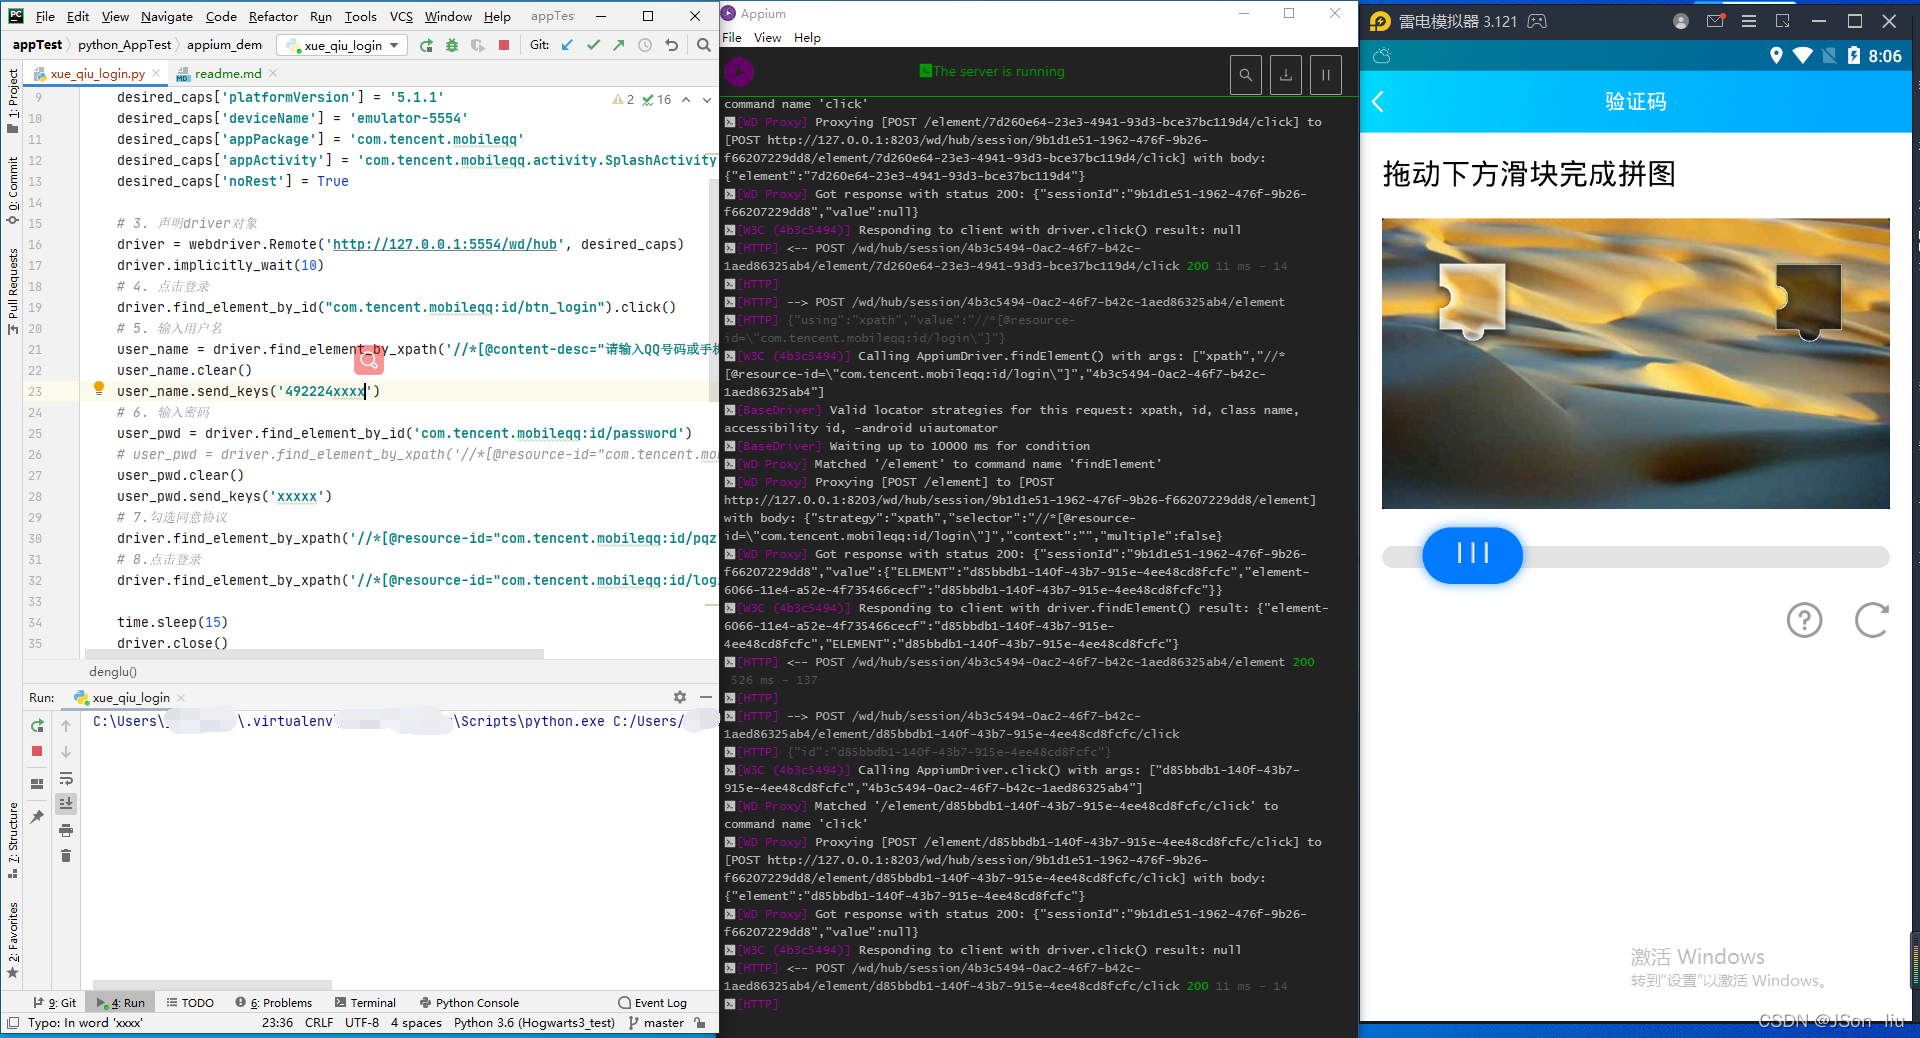
Task: Click Git Push green arrow
Action: point(619,45)
